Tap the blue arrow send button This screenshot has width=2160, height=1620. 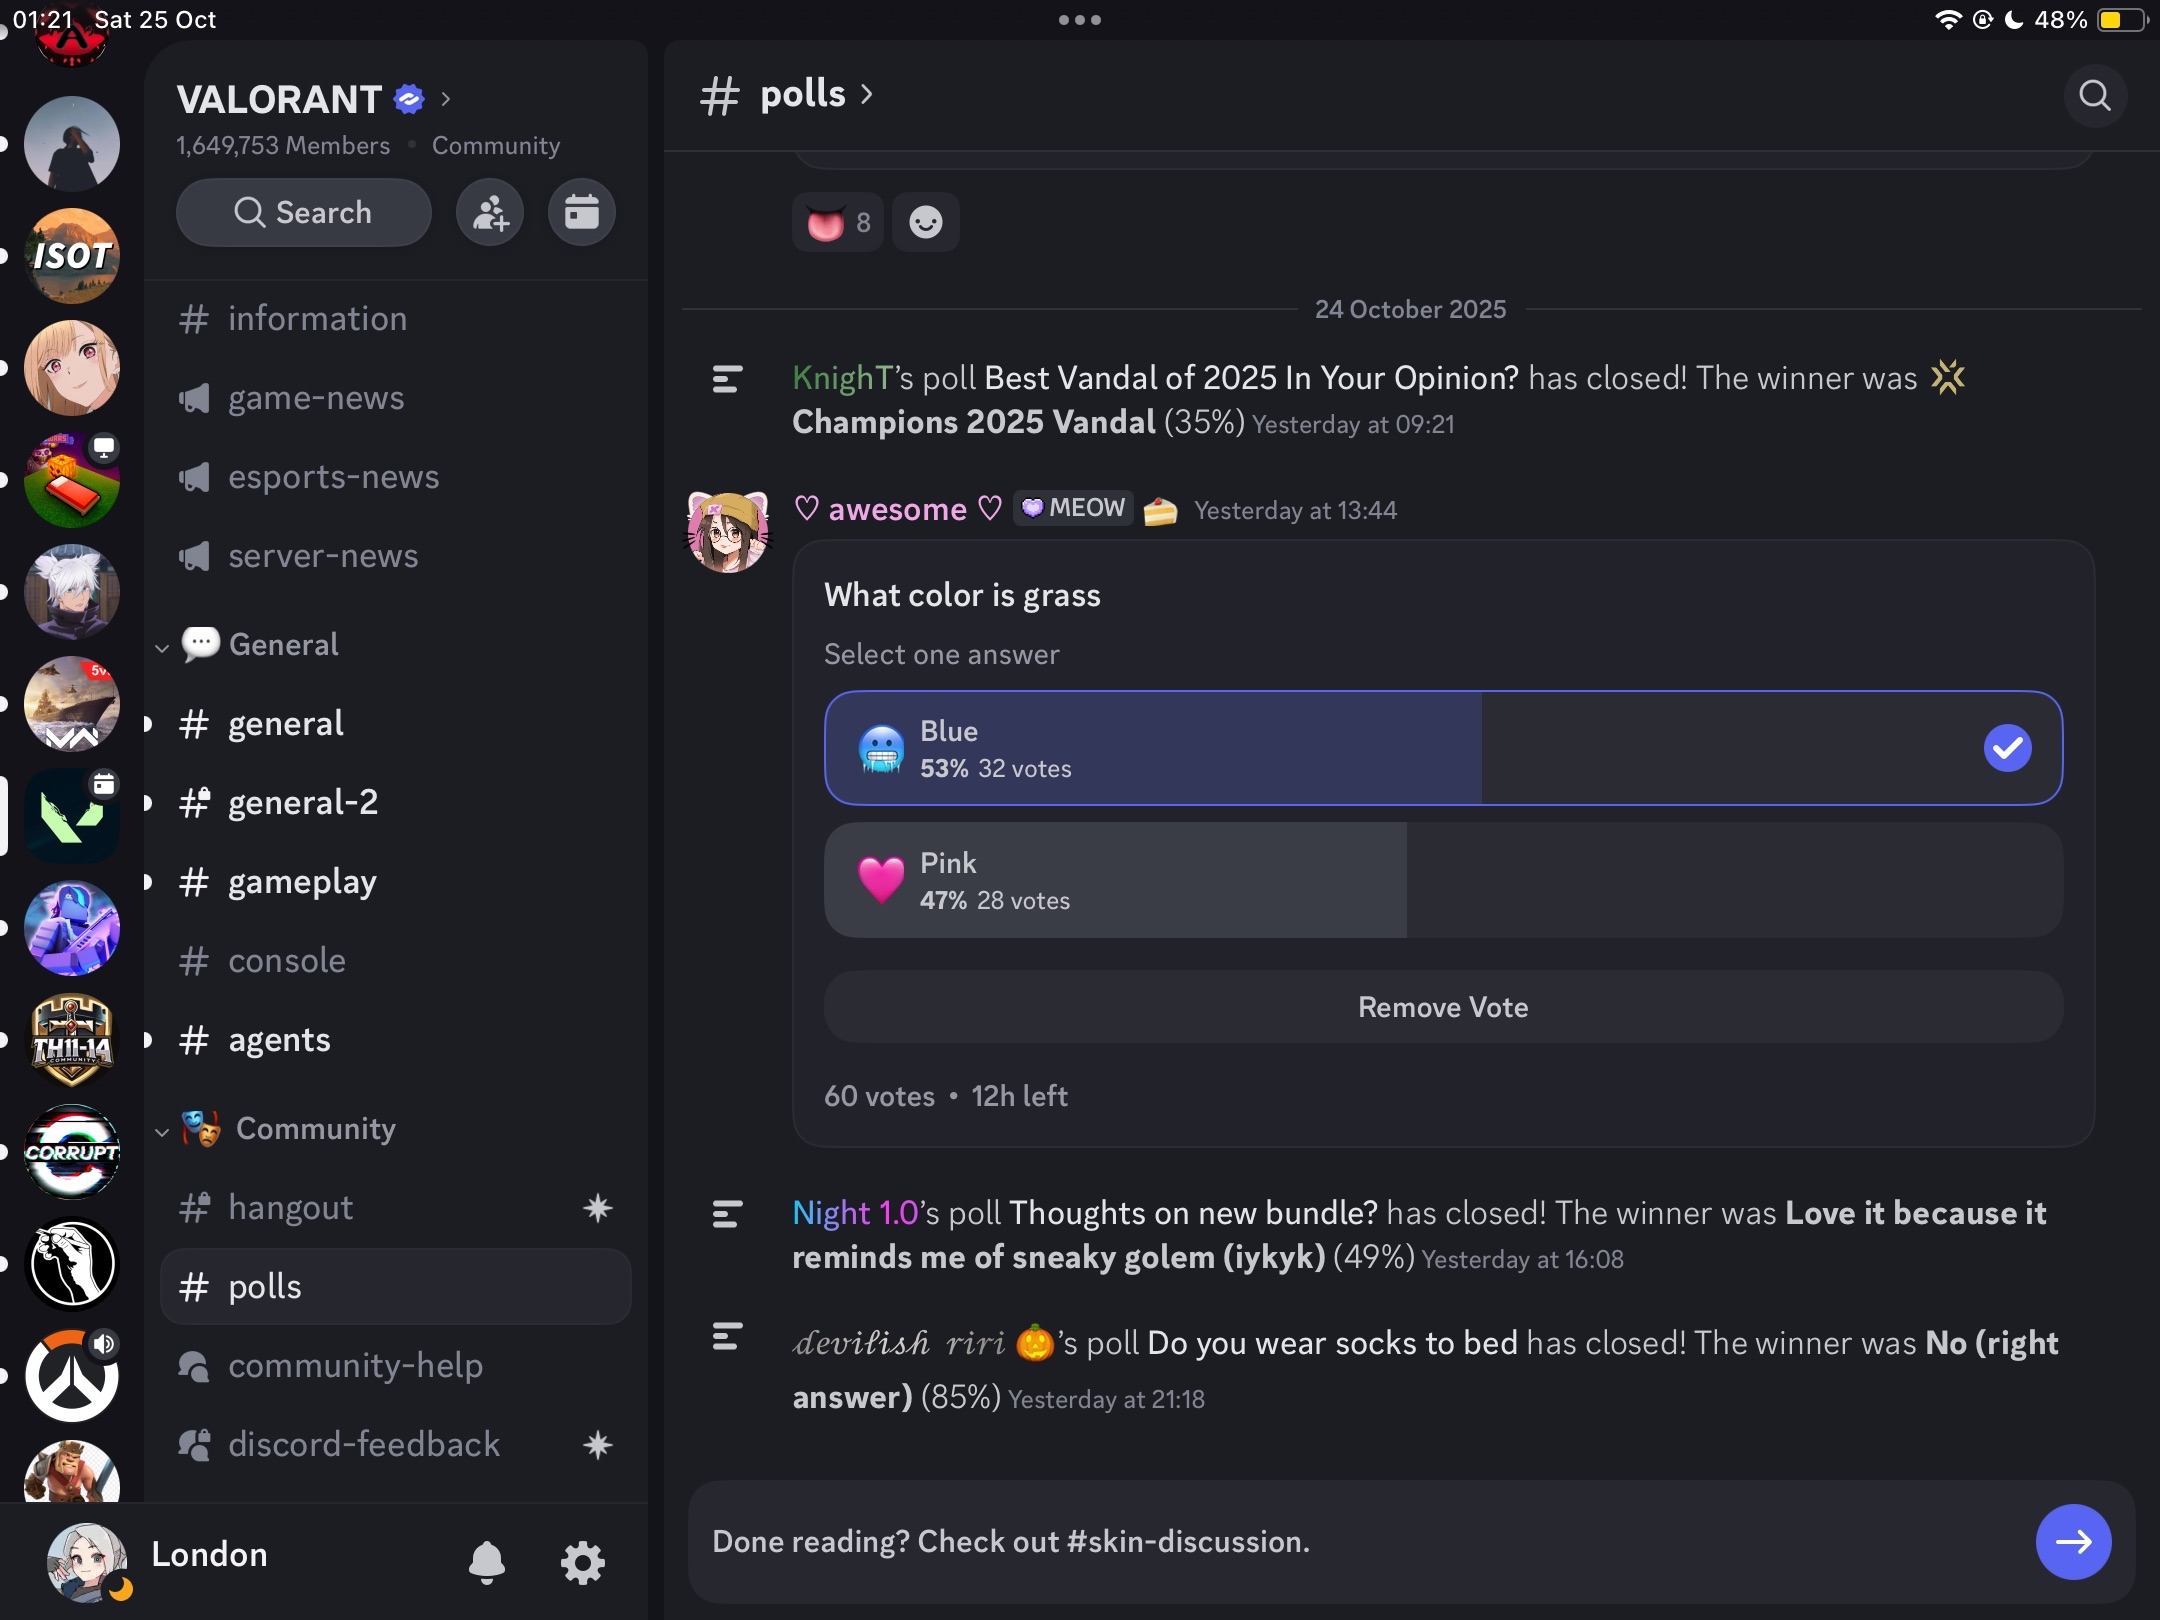(2073, 1541)
